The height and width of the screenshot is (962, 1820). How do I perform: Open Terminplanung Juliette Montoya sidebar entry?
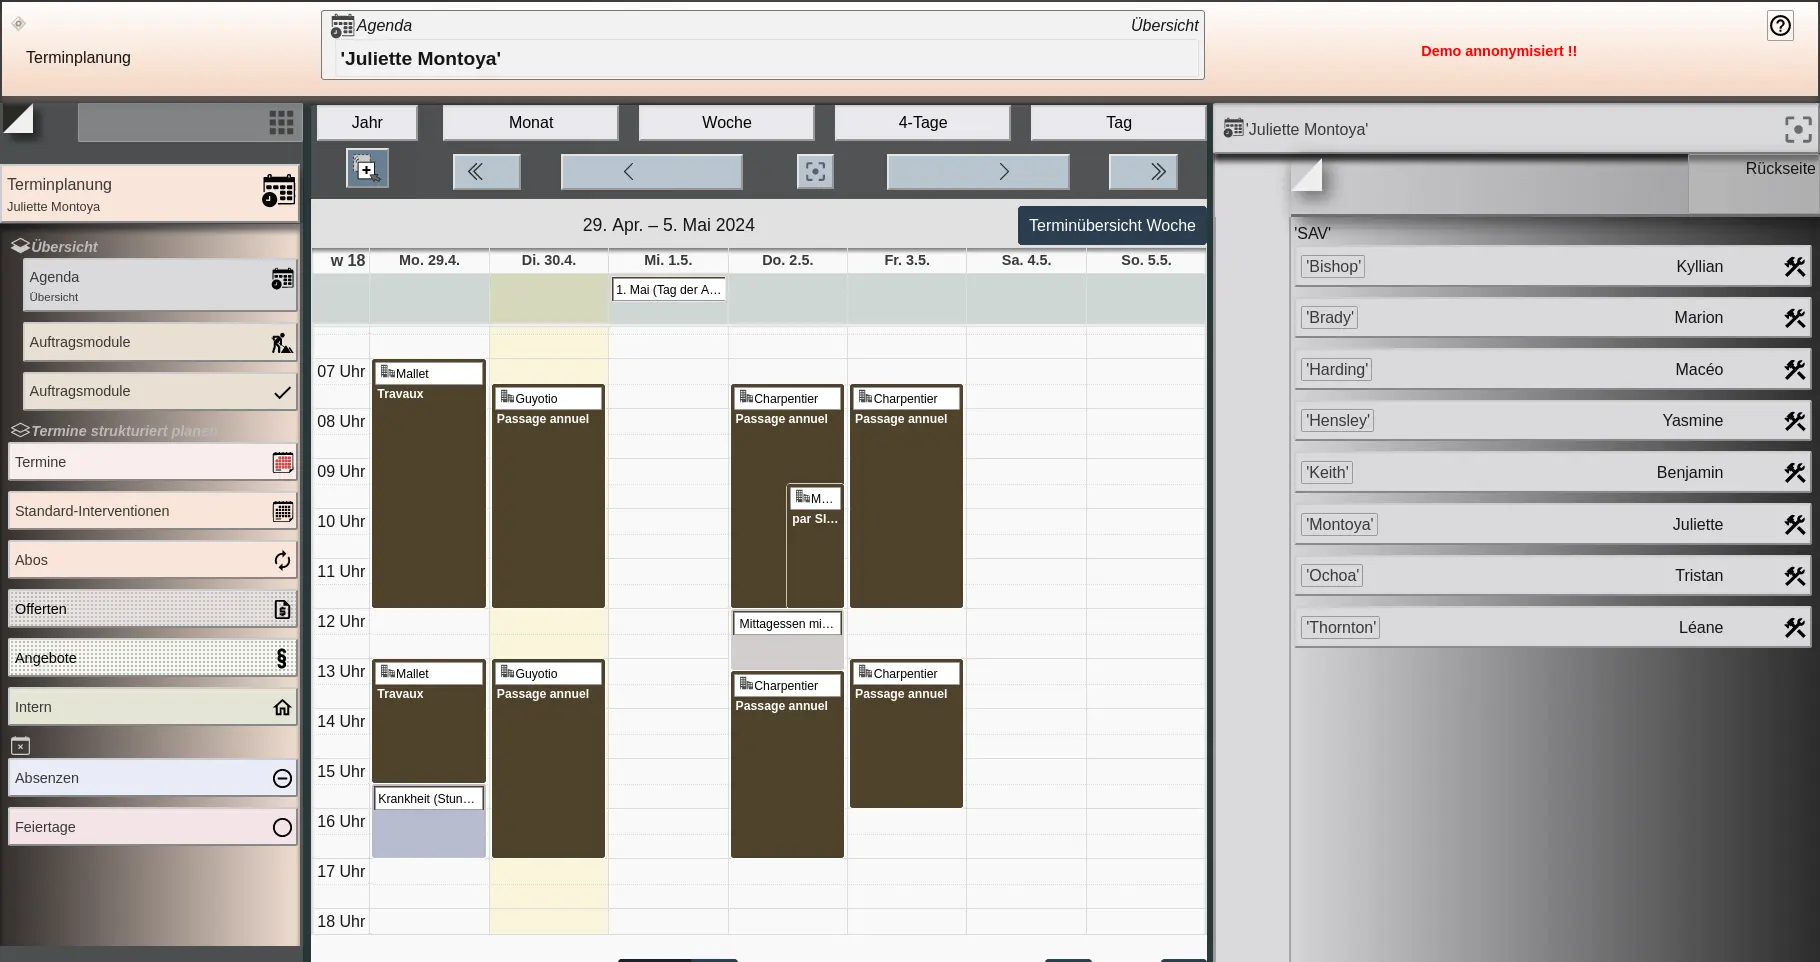tap(150, 193)
